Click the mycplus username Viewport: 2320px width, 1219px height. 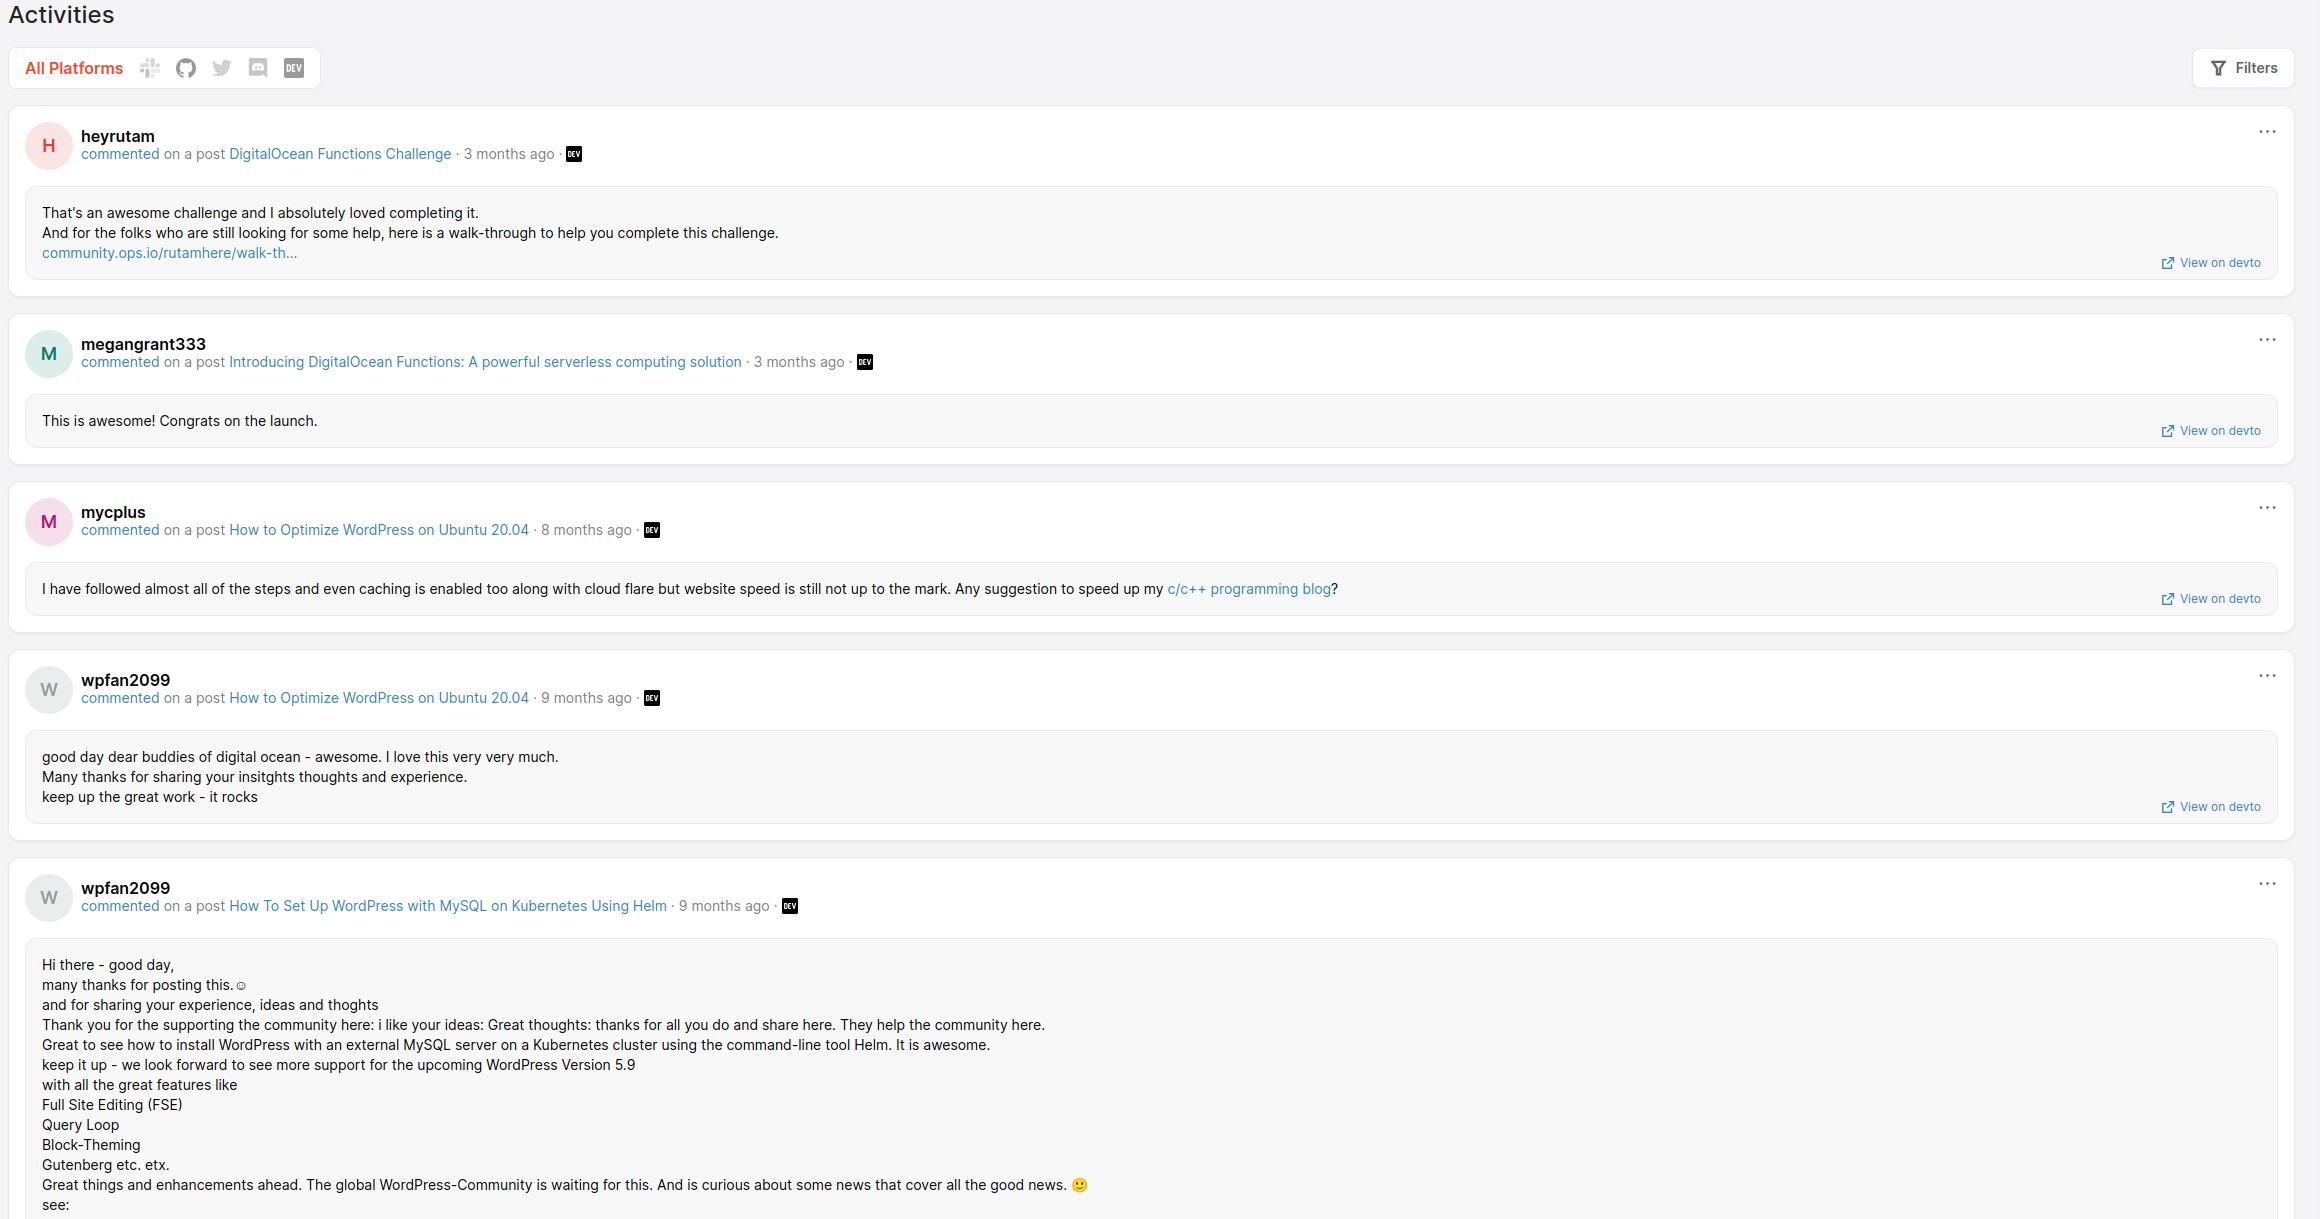[x=113, y=512]
